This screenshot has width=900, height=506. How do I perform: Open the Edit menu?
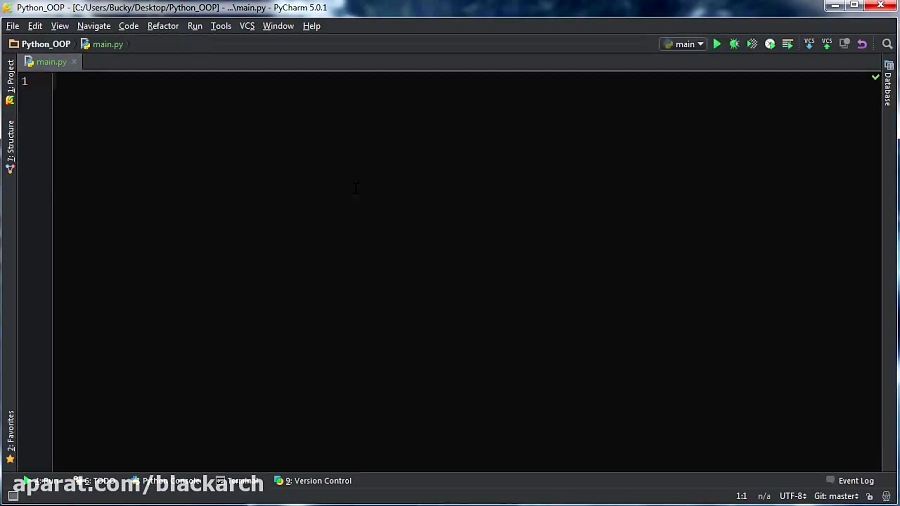point(35,26)
